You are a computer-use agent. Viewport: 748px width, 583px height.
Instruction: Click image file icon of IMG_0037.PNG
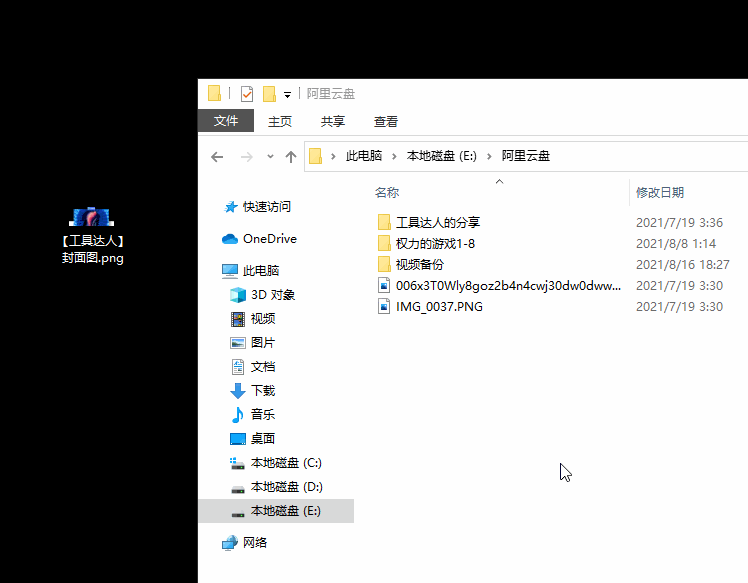pos(384,306)
